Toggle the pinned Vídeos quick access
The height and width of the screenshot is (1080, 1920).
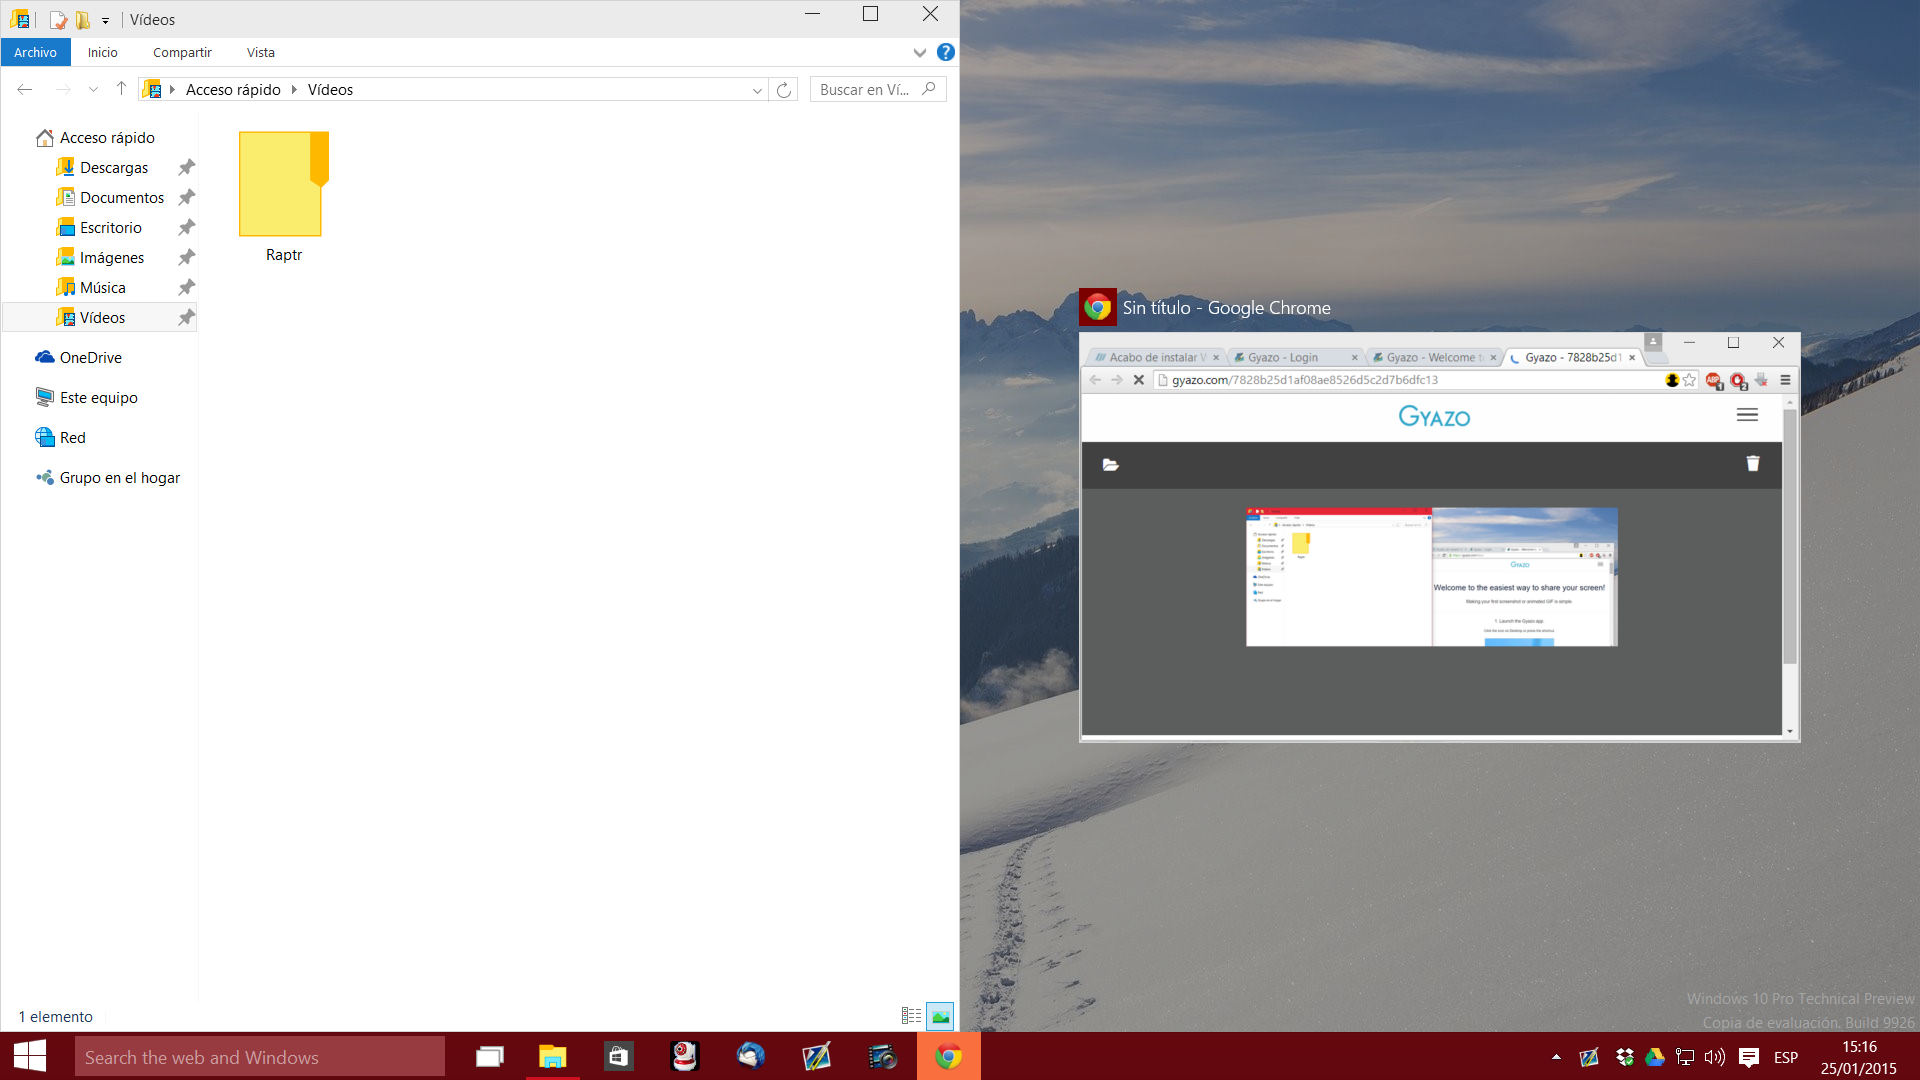(187, 316)
